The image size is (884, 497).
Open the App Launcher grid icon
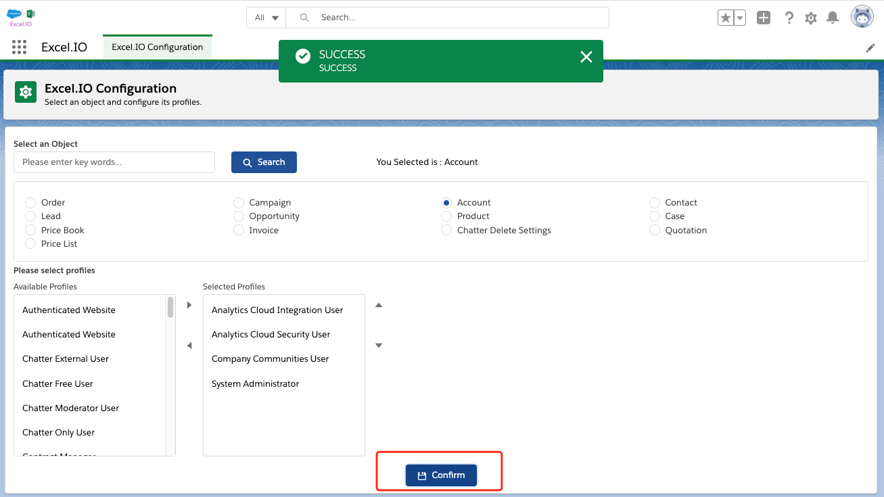19,47
